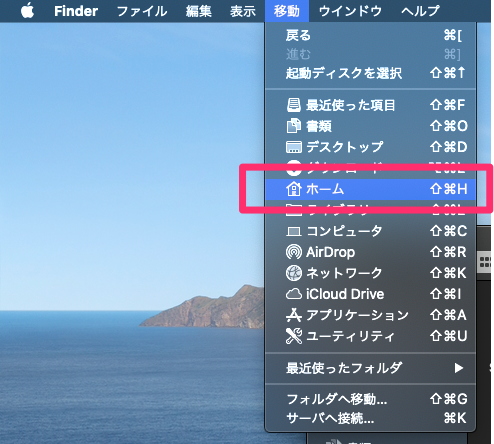The width and height of the screenshot is (494, 444).
Task: Click the grid view icon behind menu
Action: tap(485, 262)
